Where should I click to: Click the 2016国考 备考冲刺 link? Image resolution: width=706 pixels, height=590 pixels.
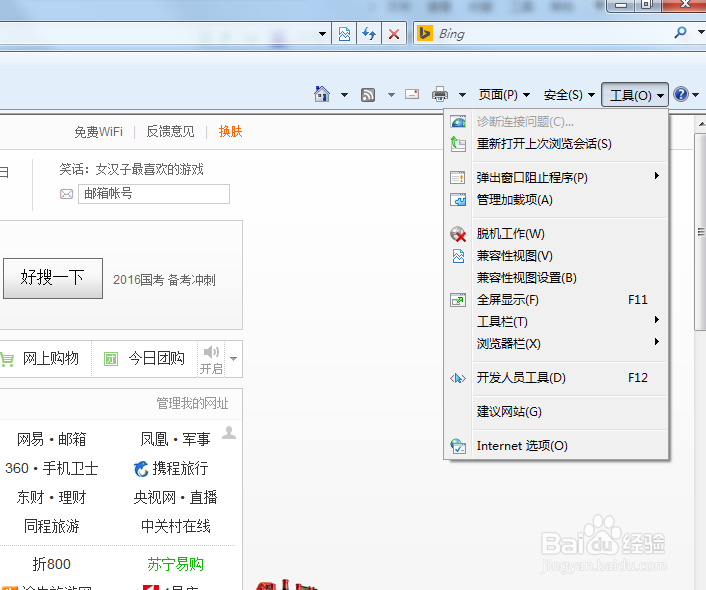(x=164, y=280)
